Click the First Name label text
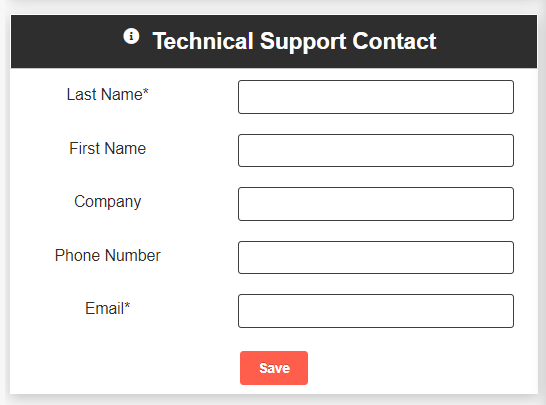The height and width of the screenshot is (405, 546). [x=108, y=148]
